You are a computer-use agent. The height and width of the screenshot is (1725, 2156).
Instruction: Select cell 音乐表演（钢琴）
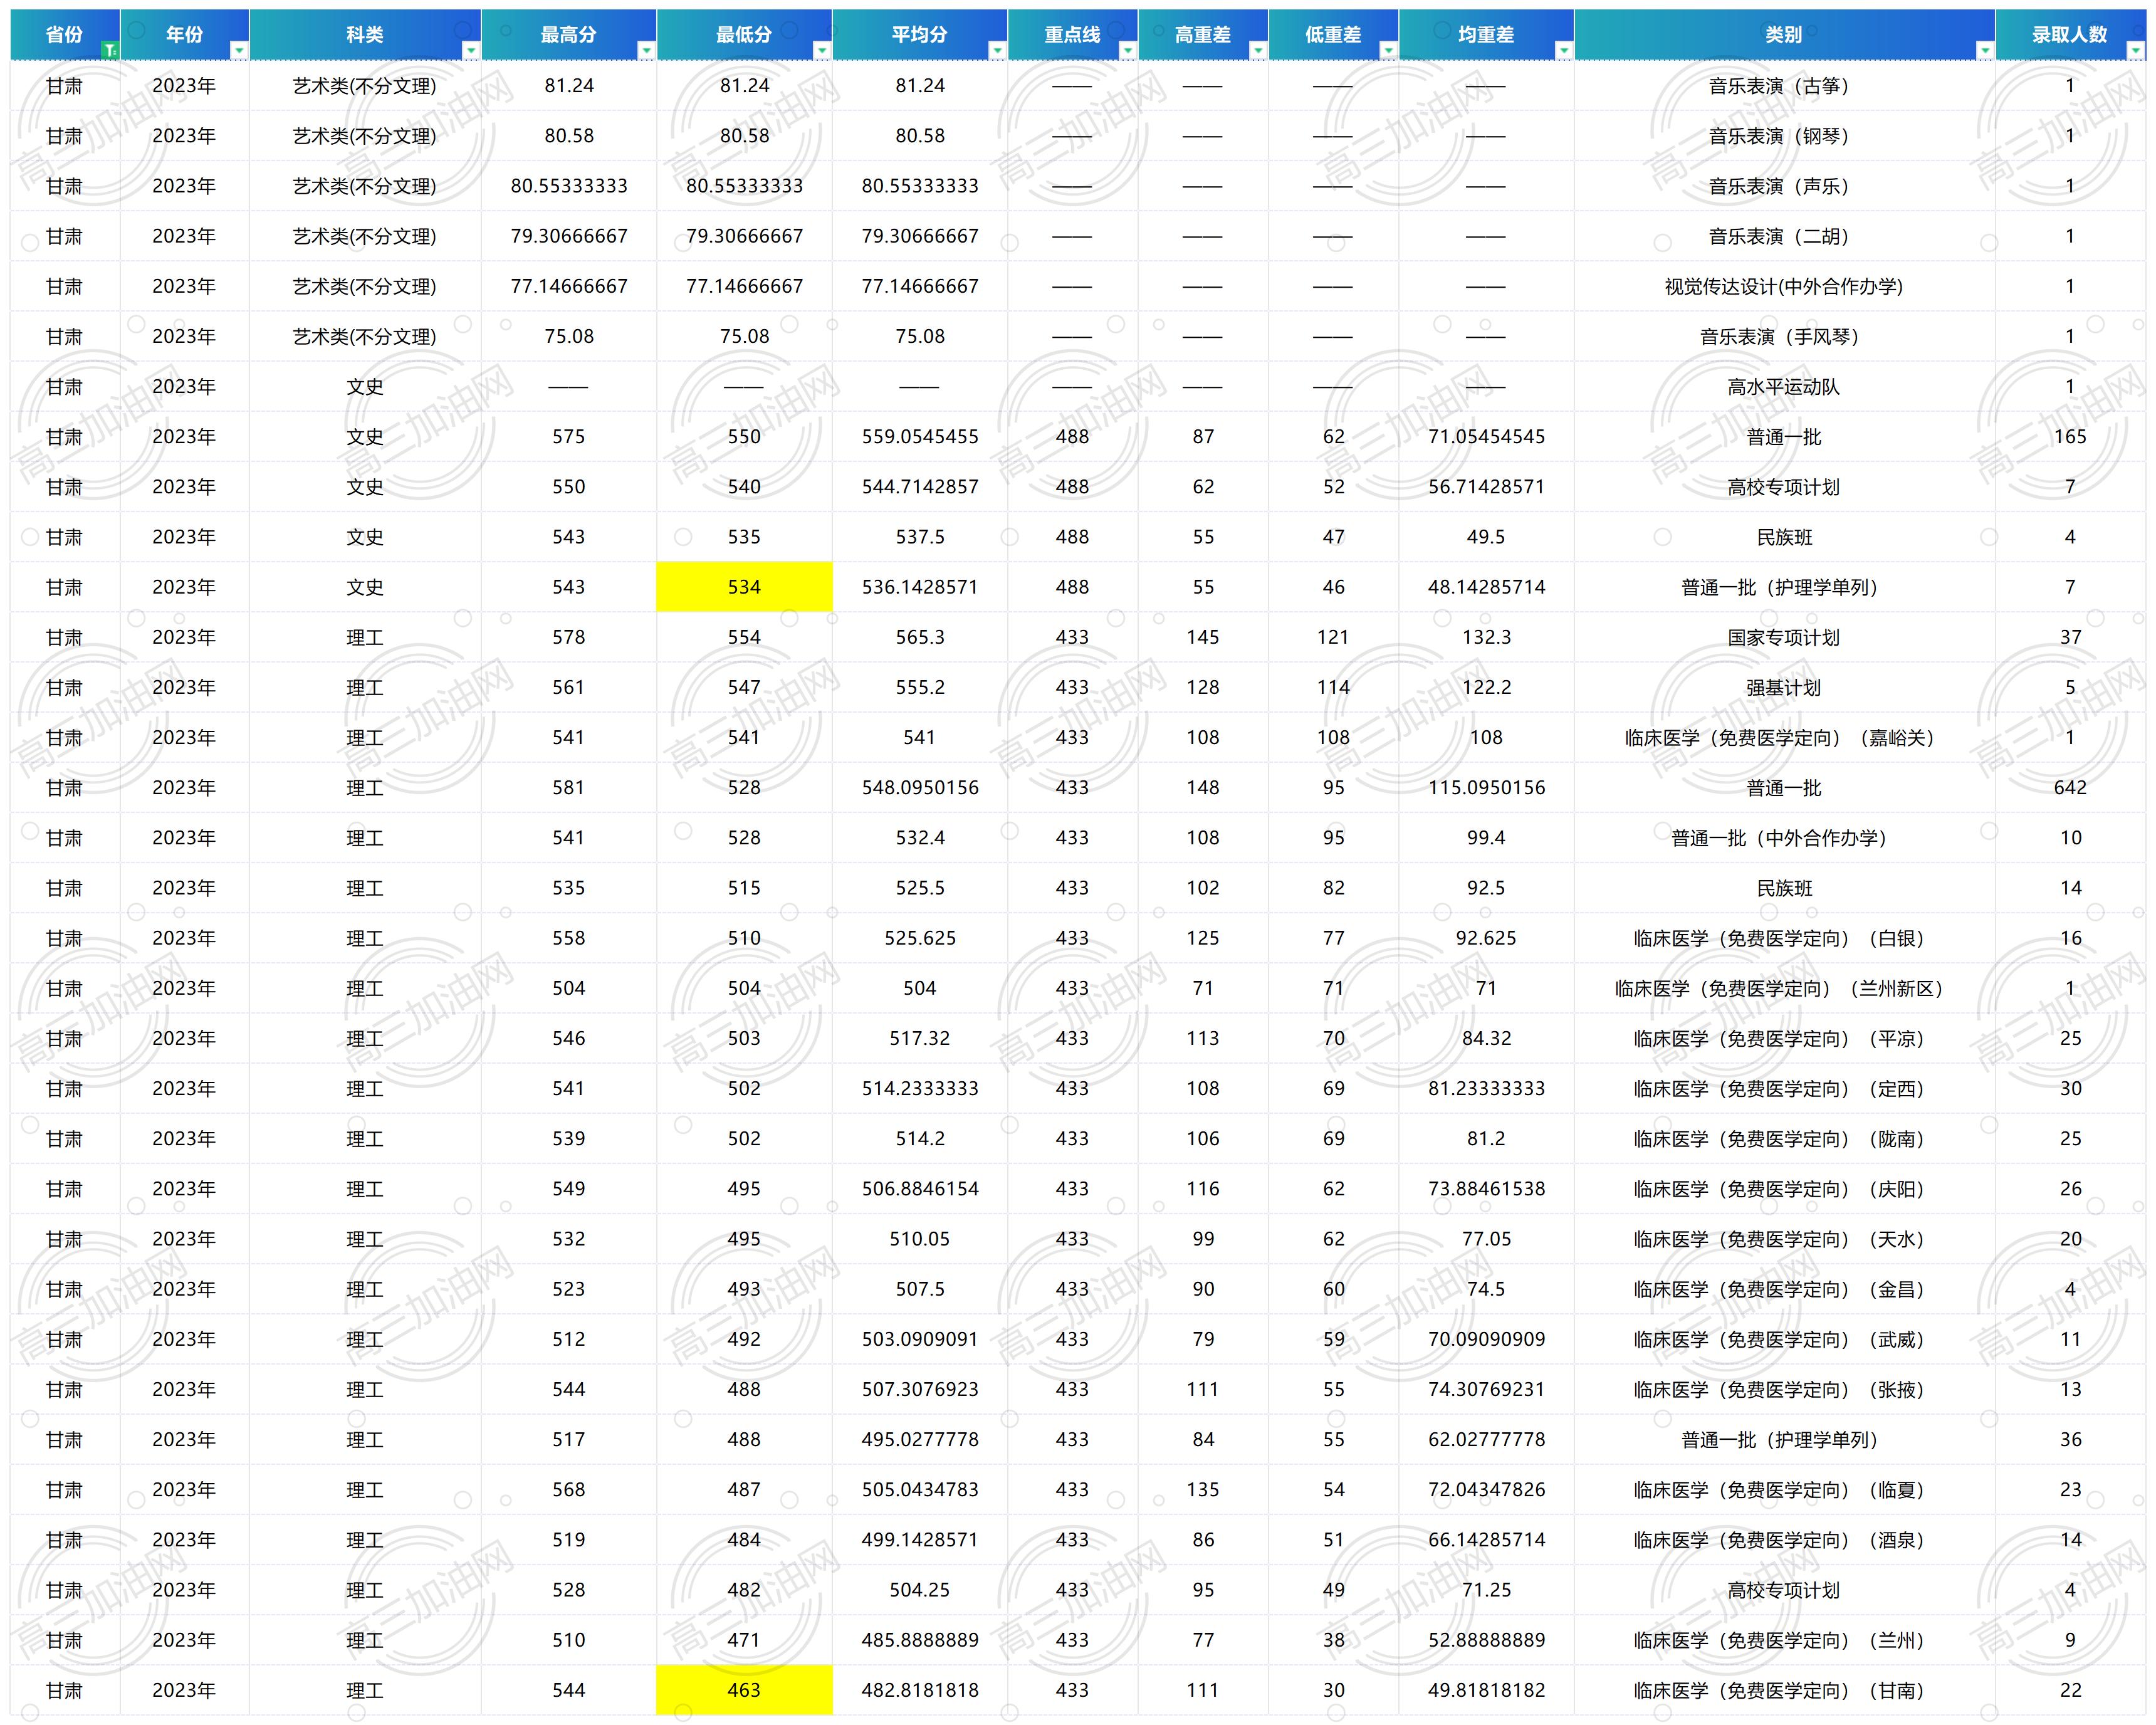click(x=1784, y=136)
